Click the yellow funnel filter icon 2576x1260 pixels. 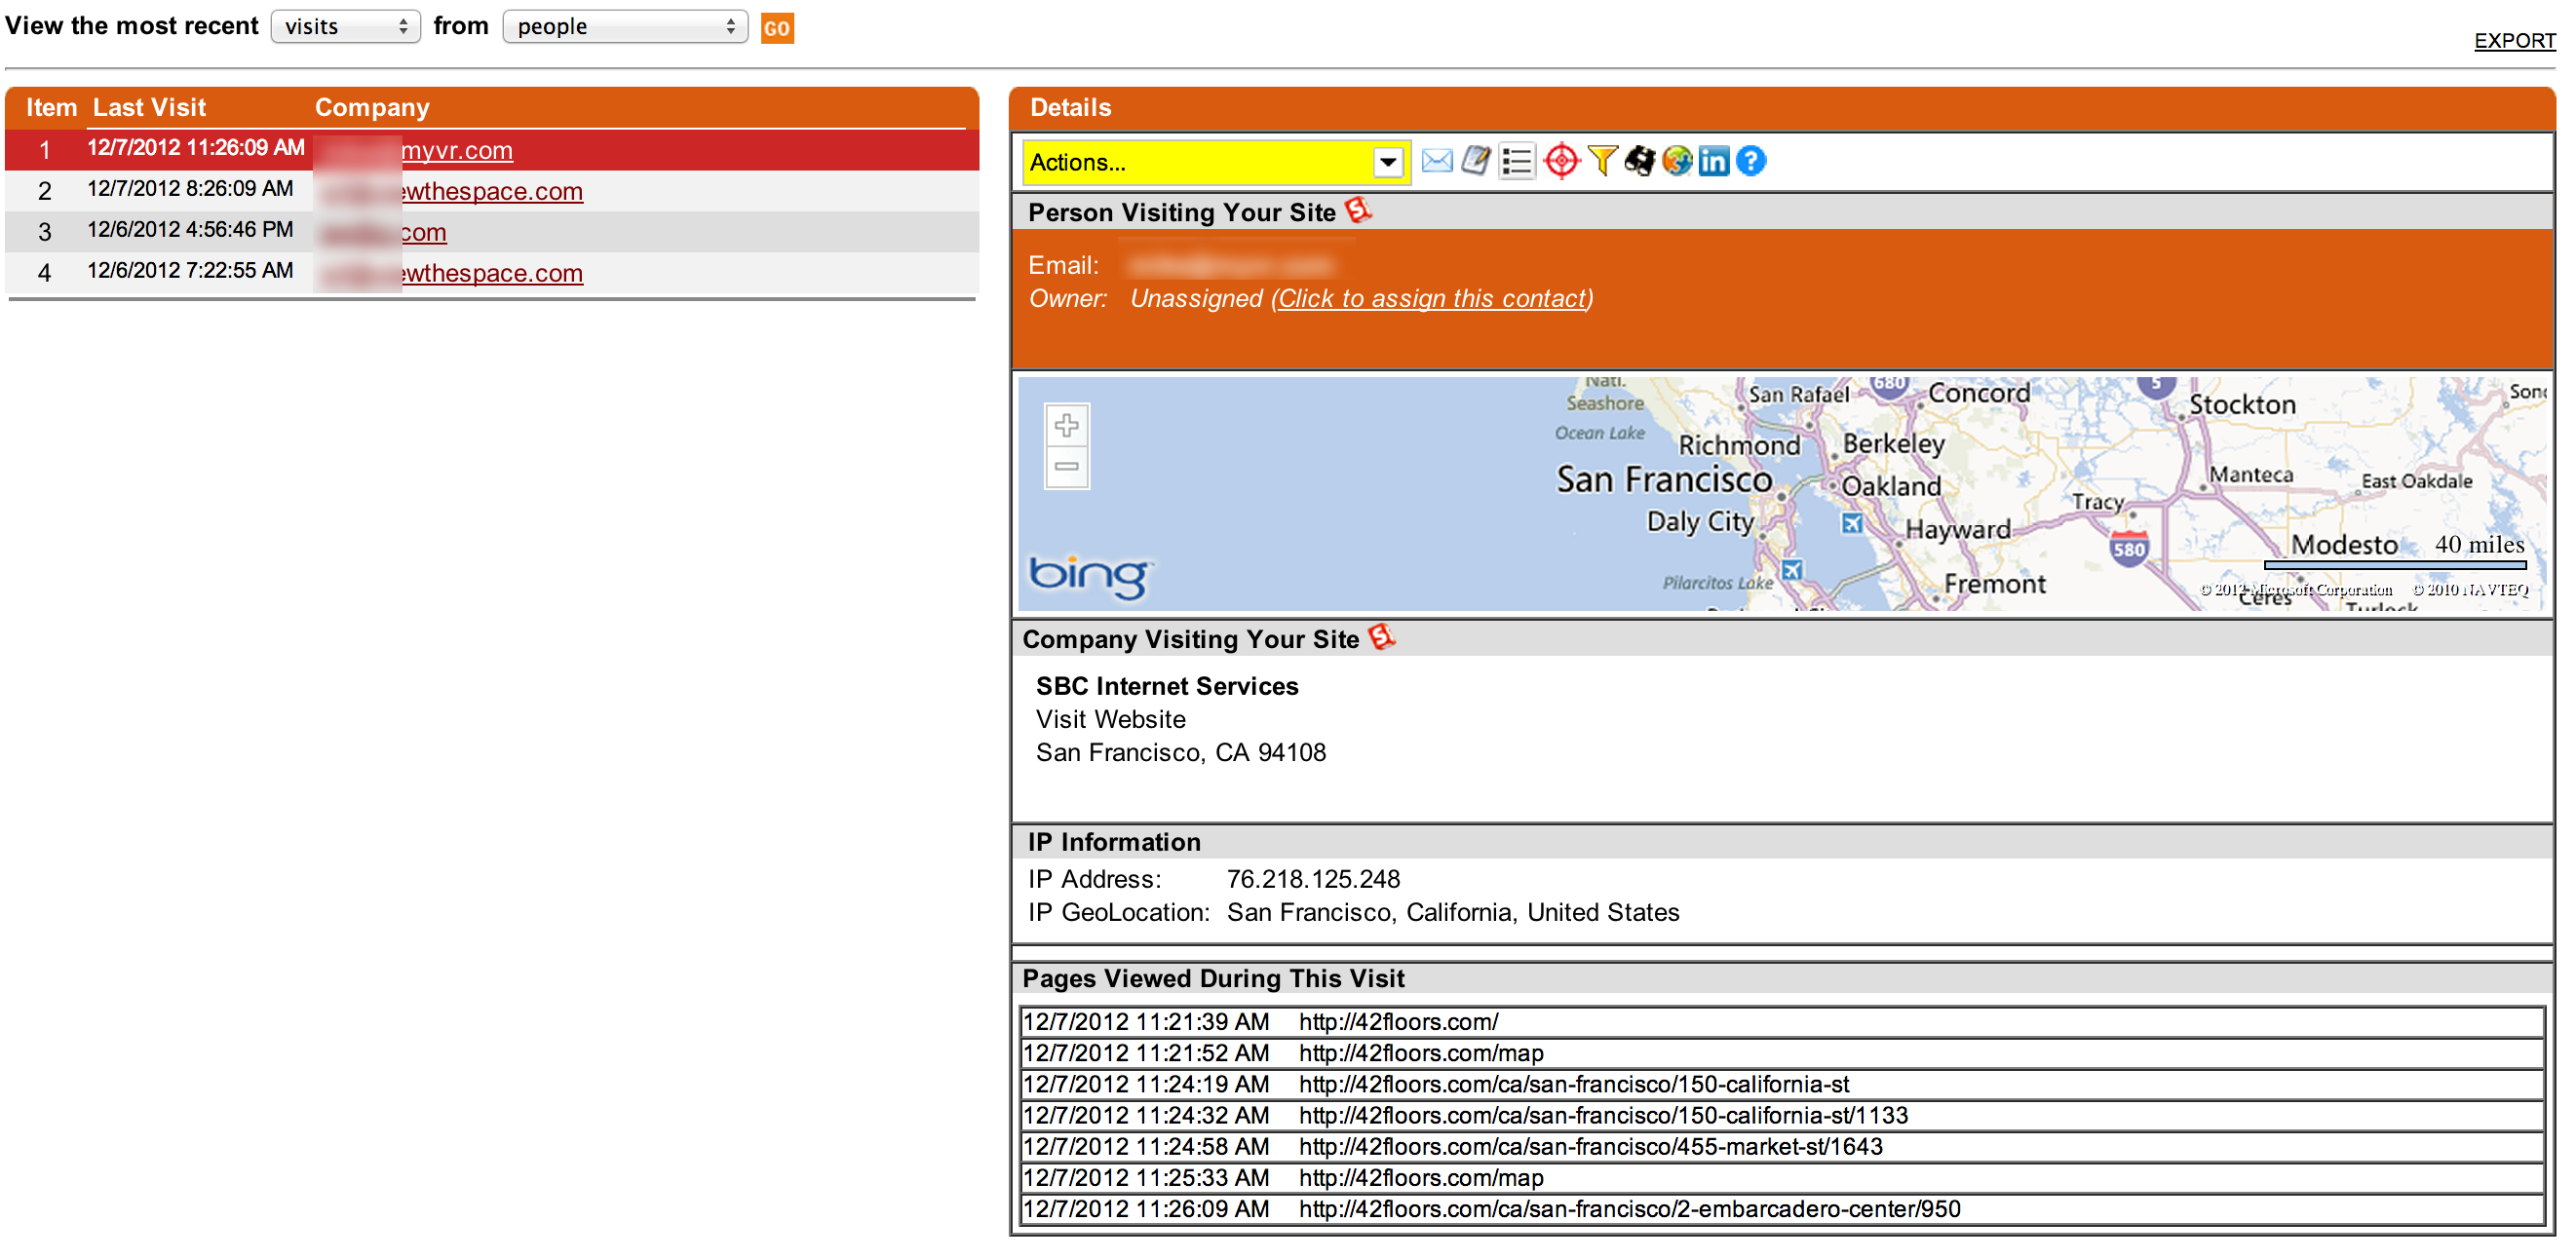pos(1602,161)
